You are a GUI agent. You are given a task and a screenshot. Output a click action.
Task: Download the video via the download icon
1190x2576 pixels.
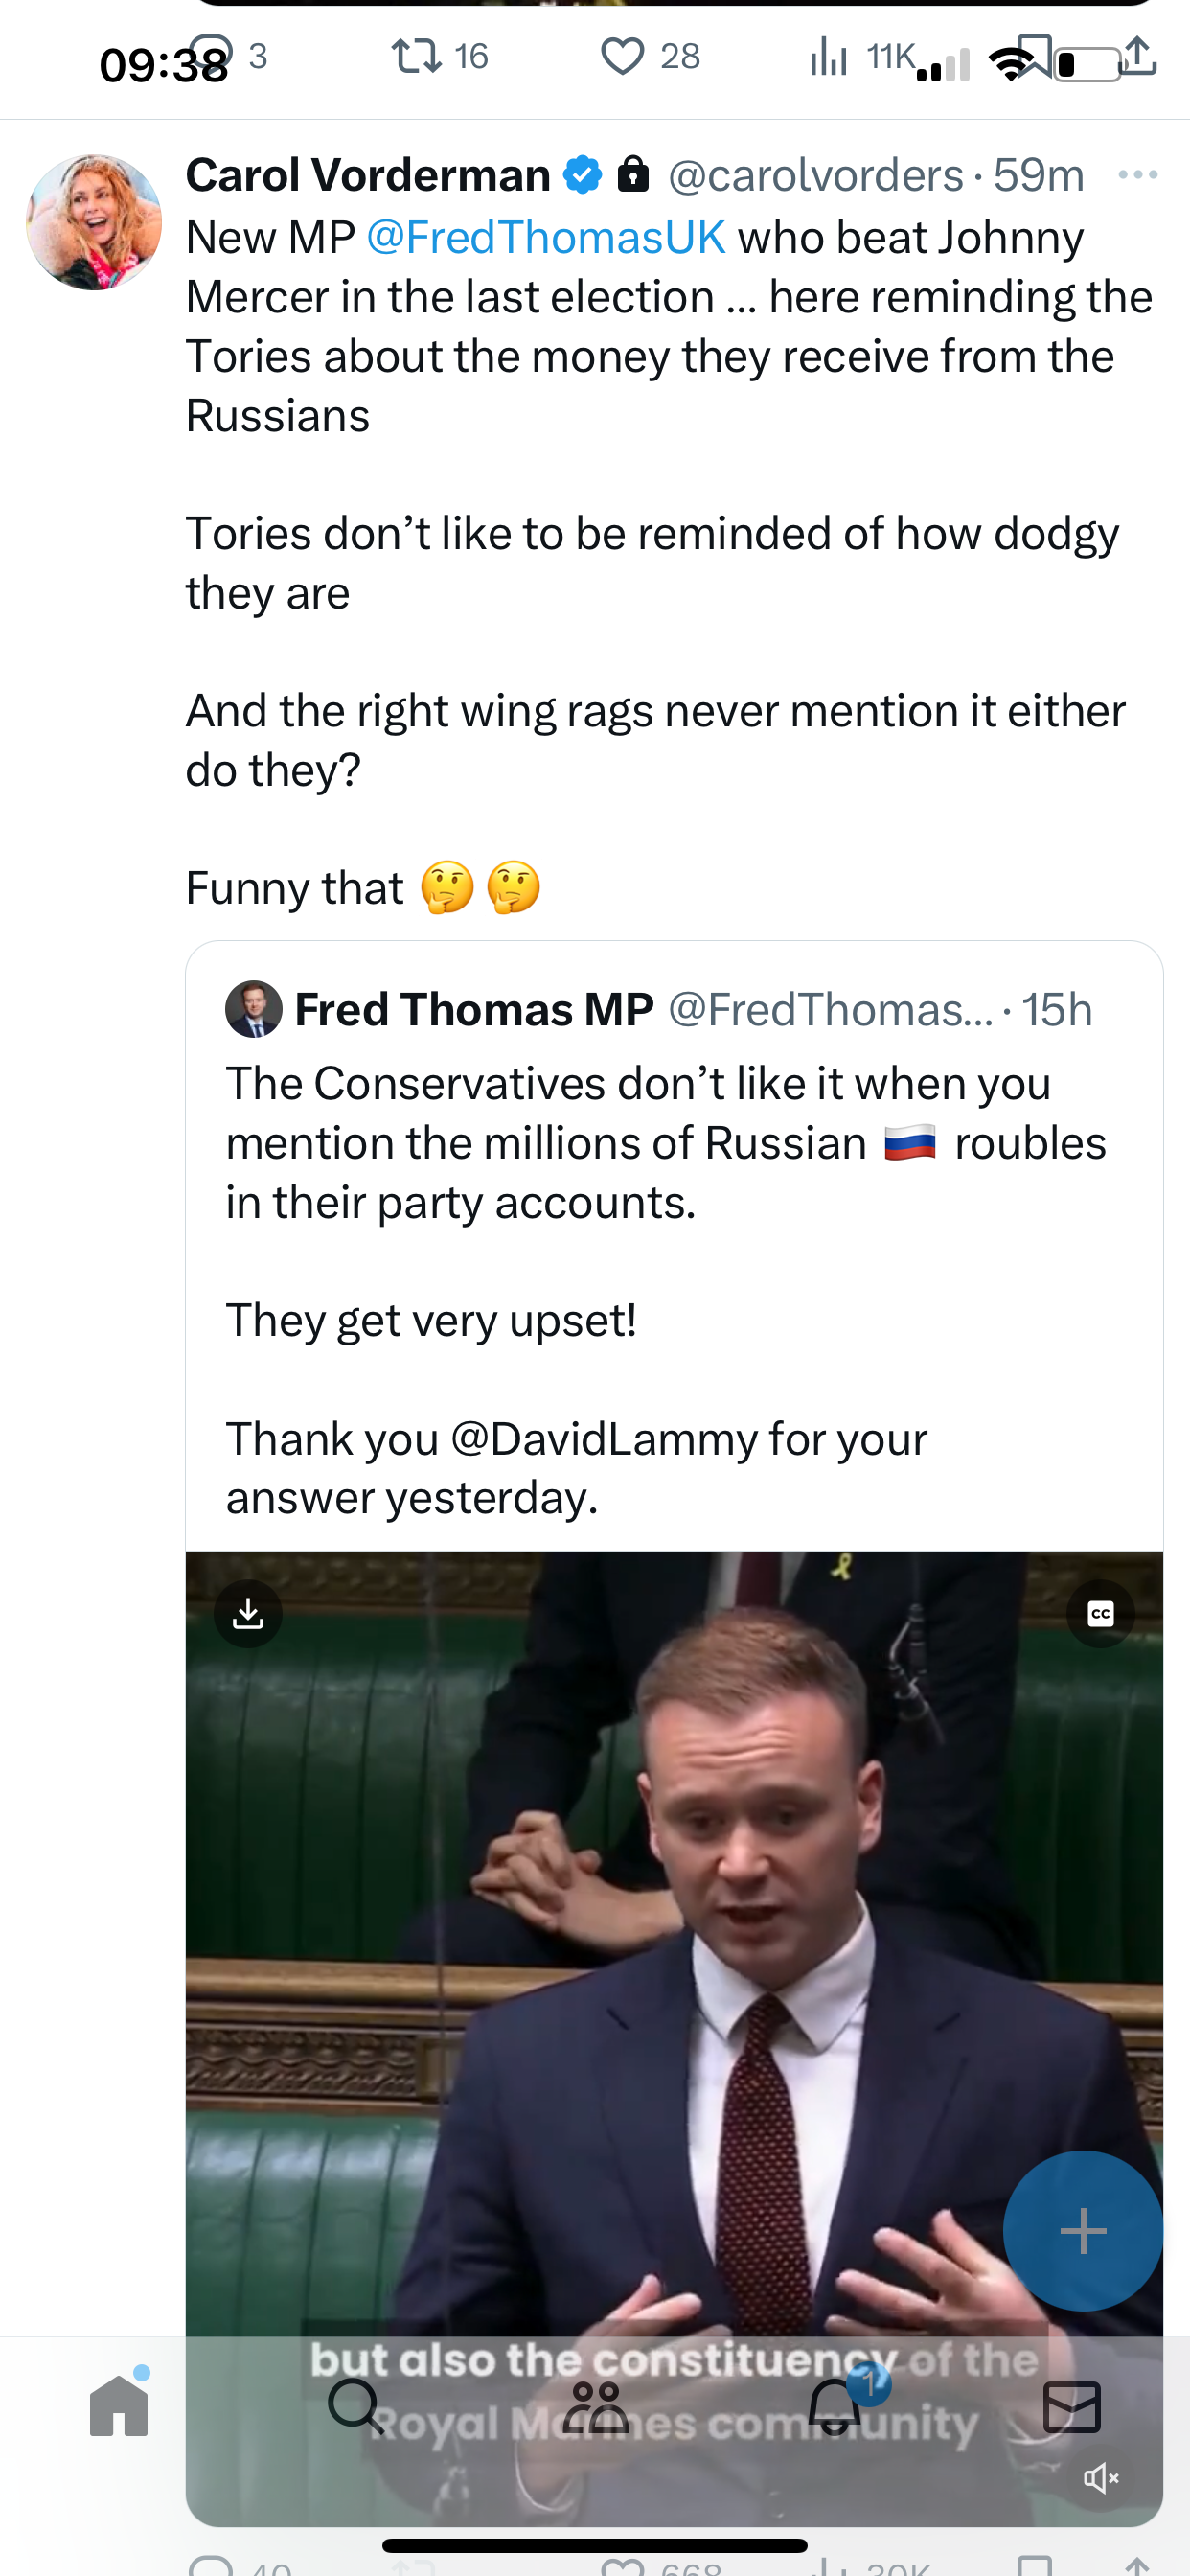tap(248, 1613)
